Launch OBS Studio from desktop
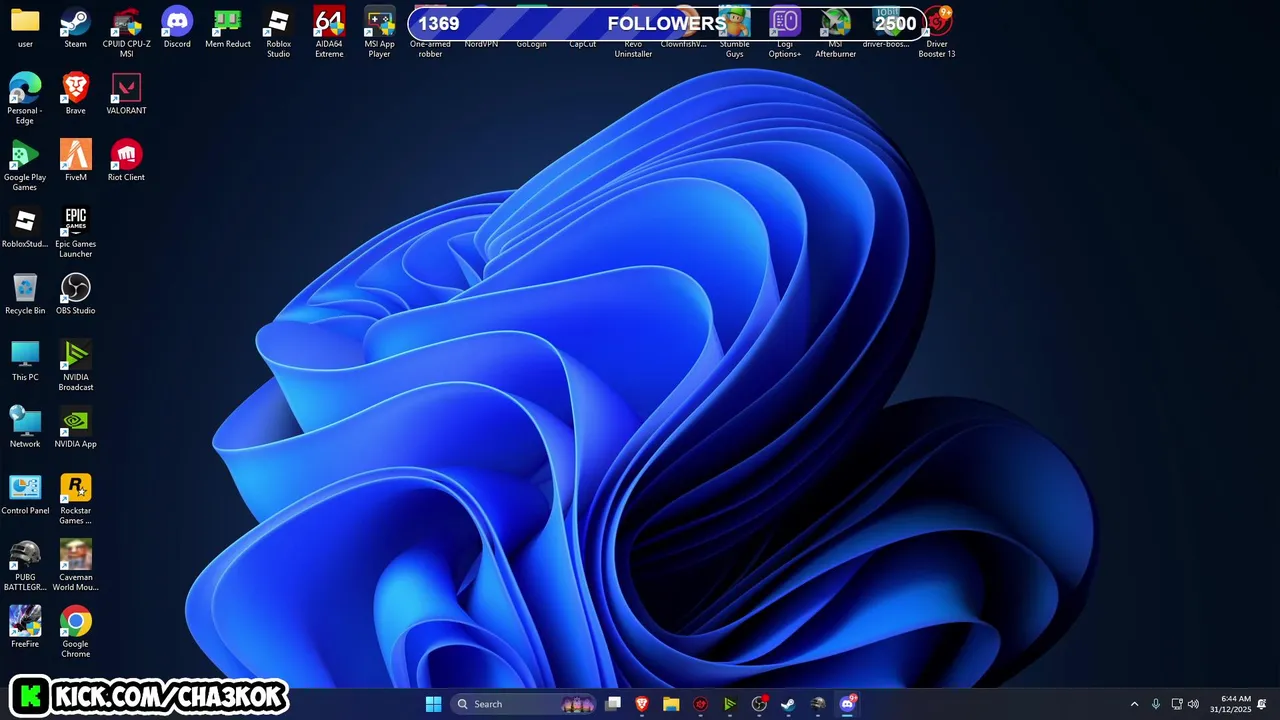1280x720 pixels. [75, 288]
